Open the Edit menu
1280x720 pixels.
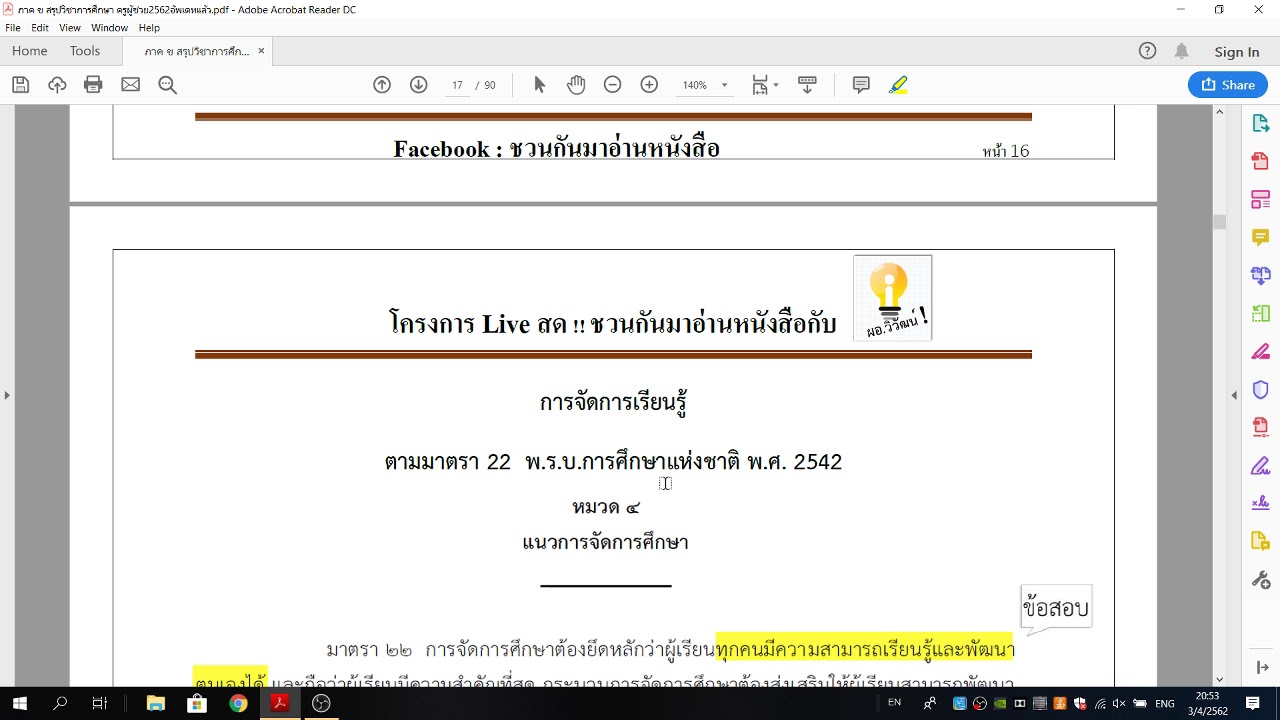click(x=40, y=28)
